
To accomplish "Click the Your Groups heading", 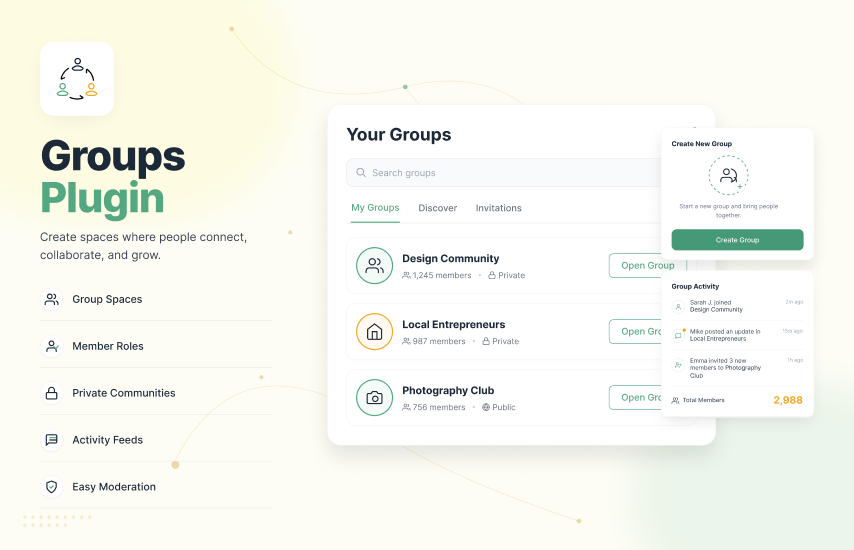I will pos(399,135).
